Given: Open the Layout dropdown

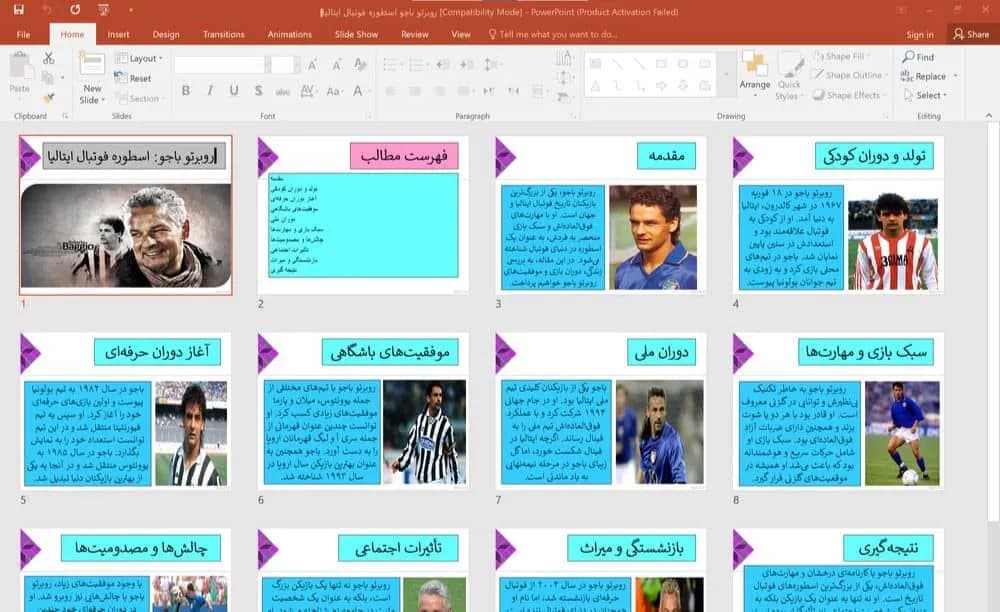Looking at the screenshot, I should click(139, 58).
